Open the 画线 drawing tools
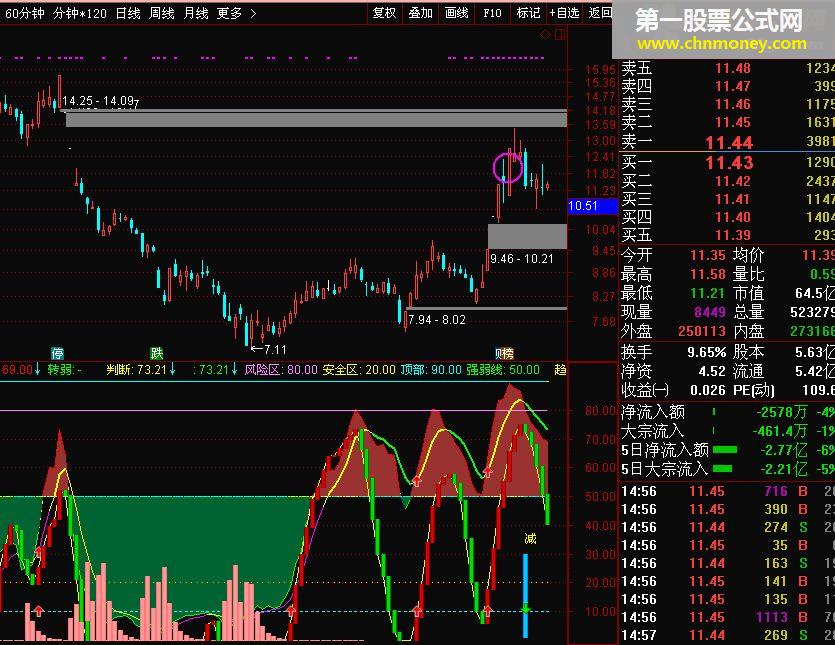The height and width of the screenshot is (645, 835). pos(456,13)
